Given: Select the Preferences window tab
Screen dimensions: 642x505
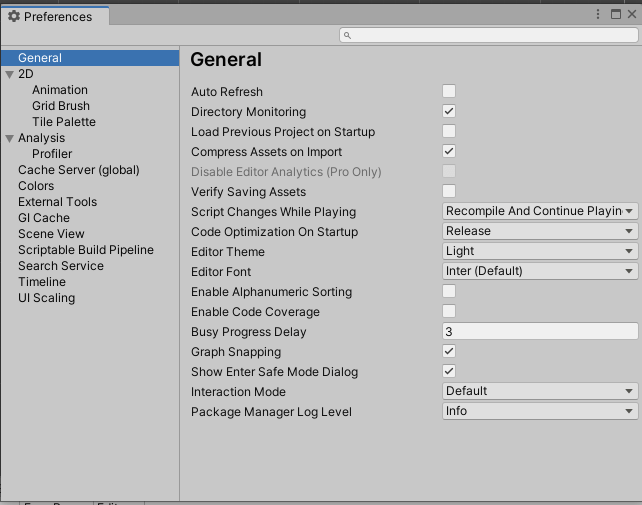Looking at the screenshot, I should pos(57,17).
